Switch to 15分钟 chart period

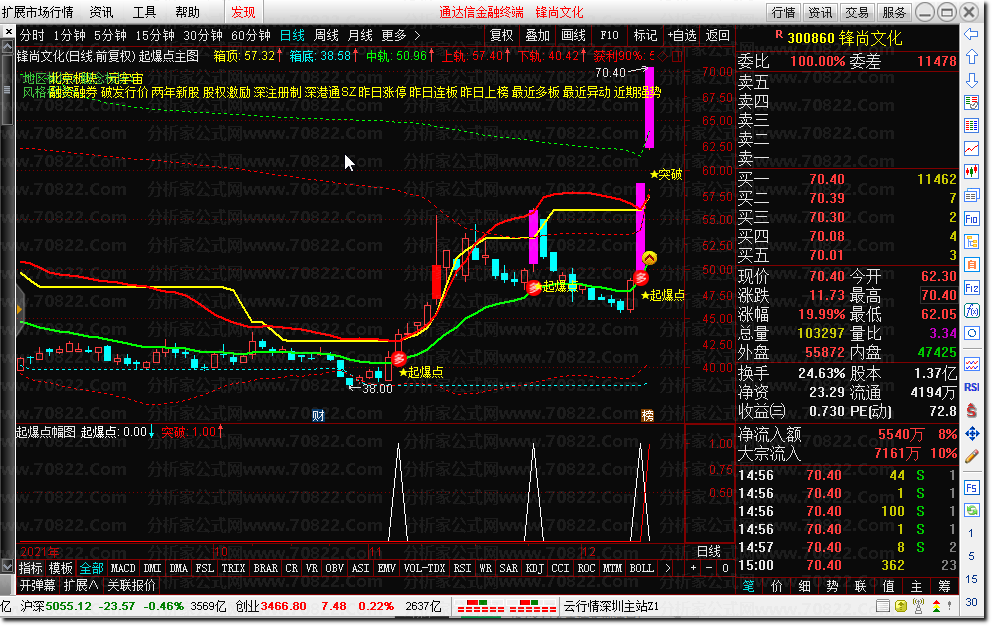point(155,35)
